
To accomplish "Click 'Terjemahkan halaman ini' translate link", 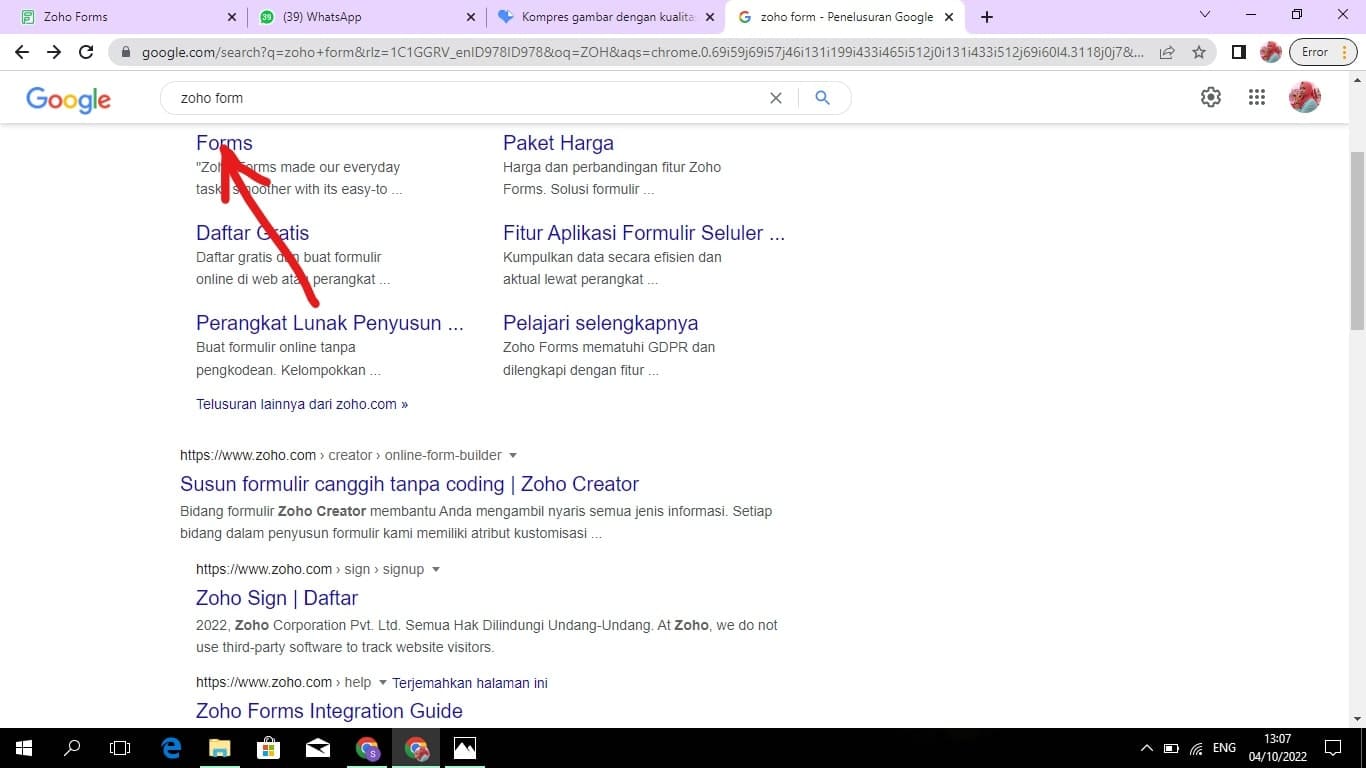I will (x=470, y=683).
